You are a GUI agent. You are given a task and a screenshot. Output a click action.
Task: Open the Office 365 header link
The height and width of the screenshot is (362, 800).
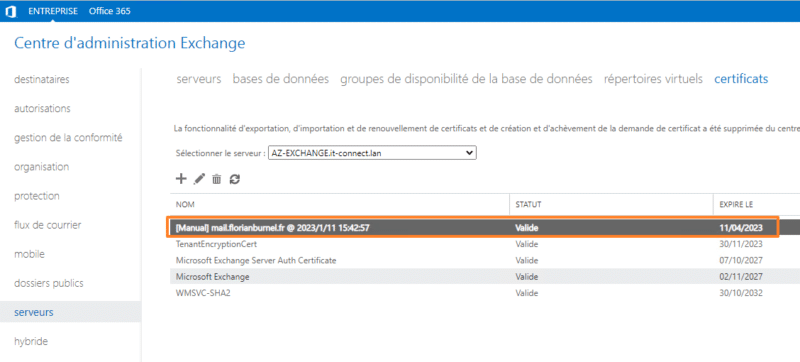tap(110, 11)
